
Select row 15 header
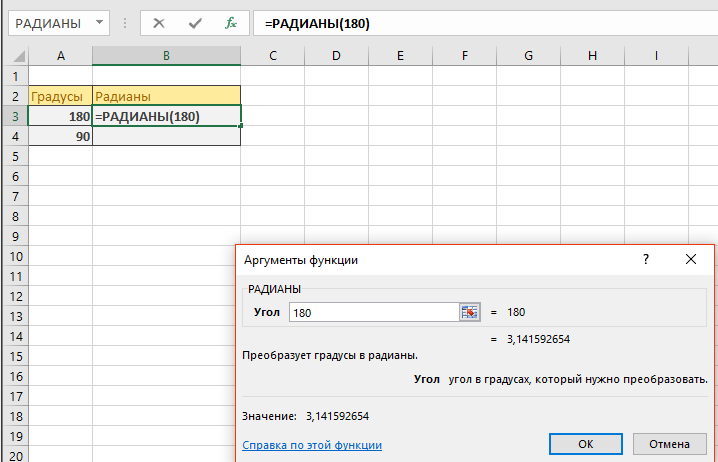click(x=16, y=356)
